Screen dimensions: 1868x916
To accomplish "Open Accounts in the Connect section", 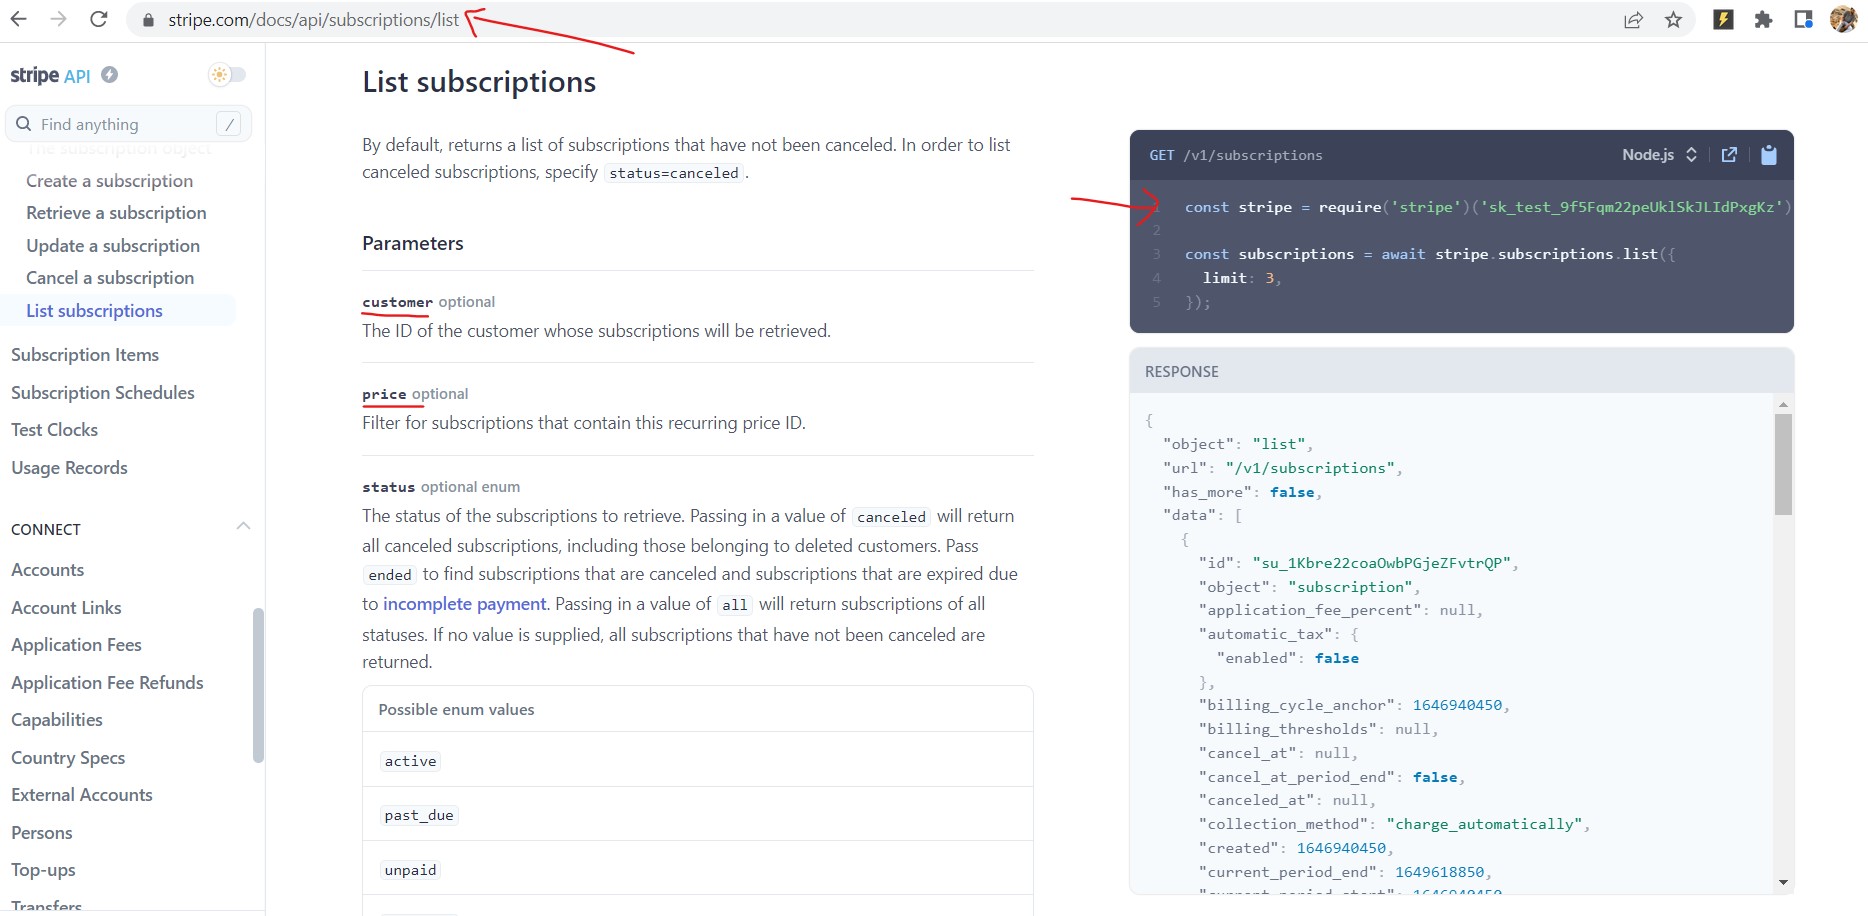I will point(48,570).
